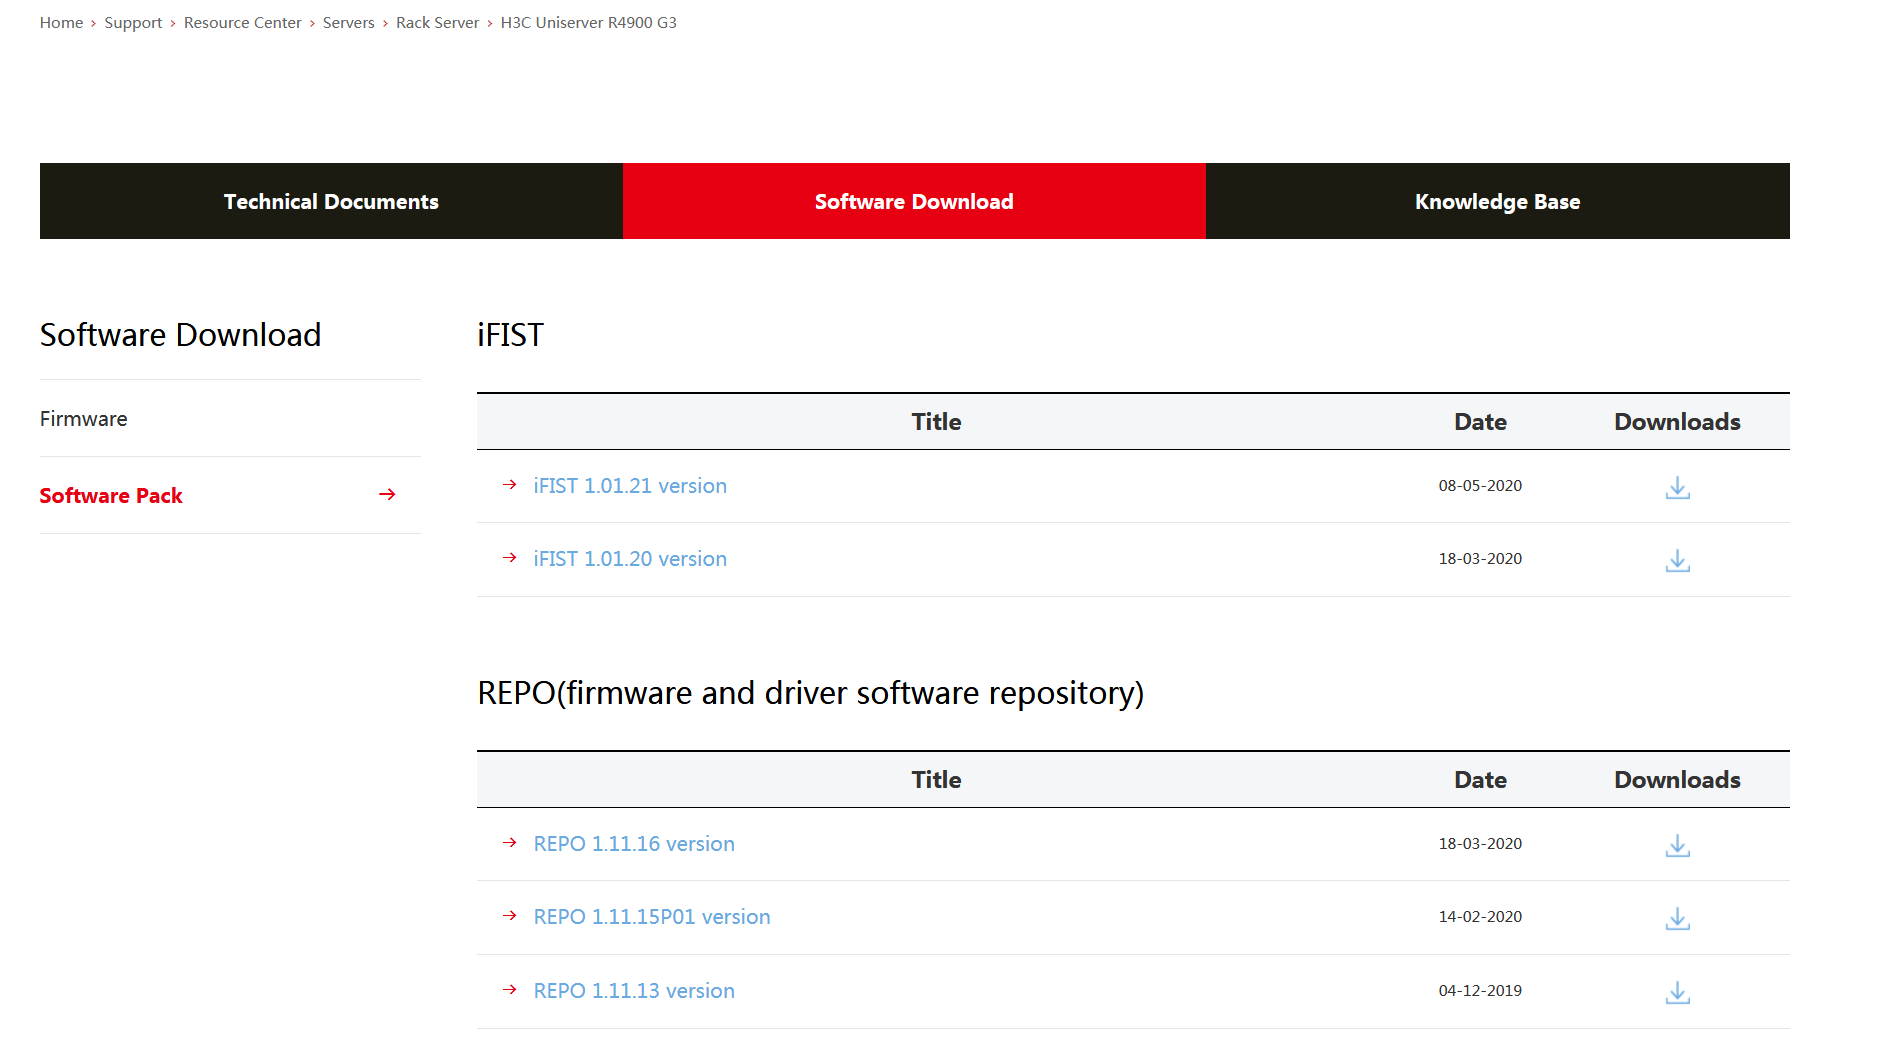The width and height of the screenshot is (1880, 1056).
Task: Click the Downloads header in REPO table
Action: point(1677,780)
